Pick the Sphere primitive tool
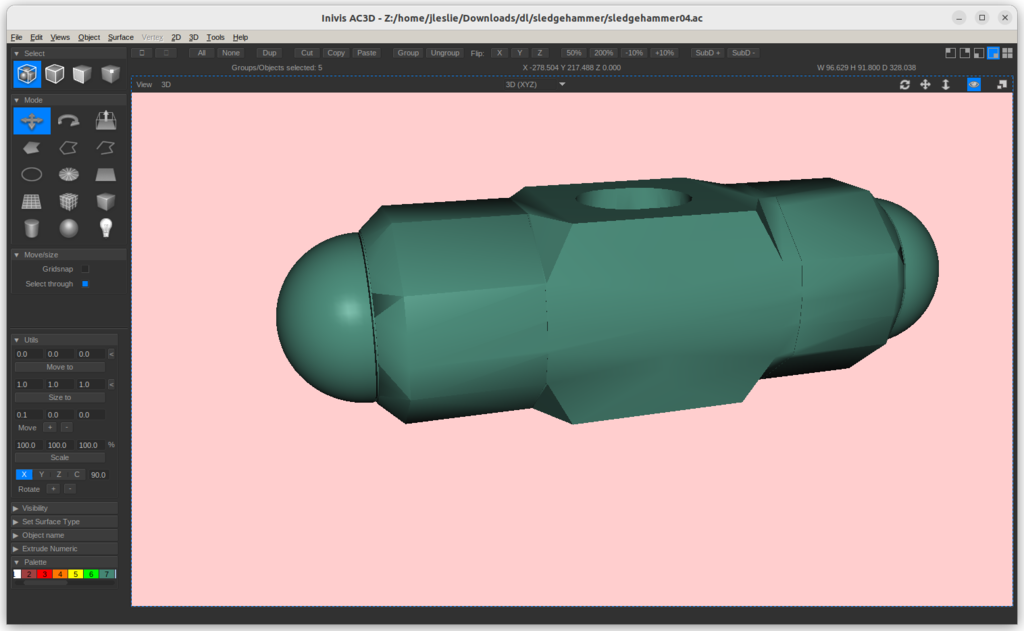This screenshot has width=1024, height=631. 68,228
